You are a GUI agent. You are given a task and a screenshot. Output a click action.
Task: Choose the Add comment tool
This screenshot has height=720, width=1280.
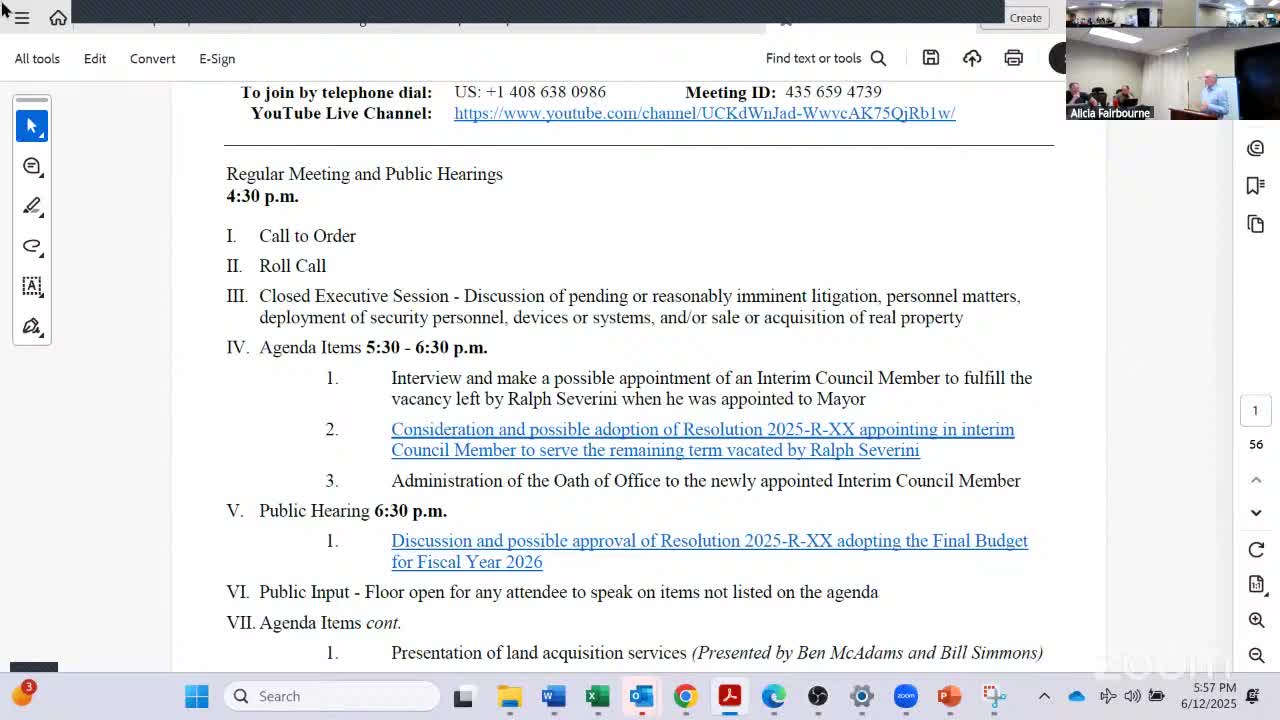(x=32, y=166)
